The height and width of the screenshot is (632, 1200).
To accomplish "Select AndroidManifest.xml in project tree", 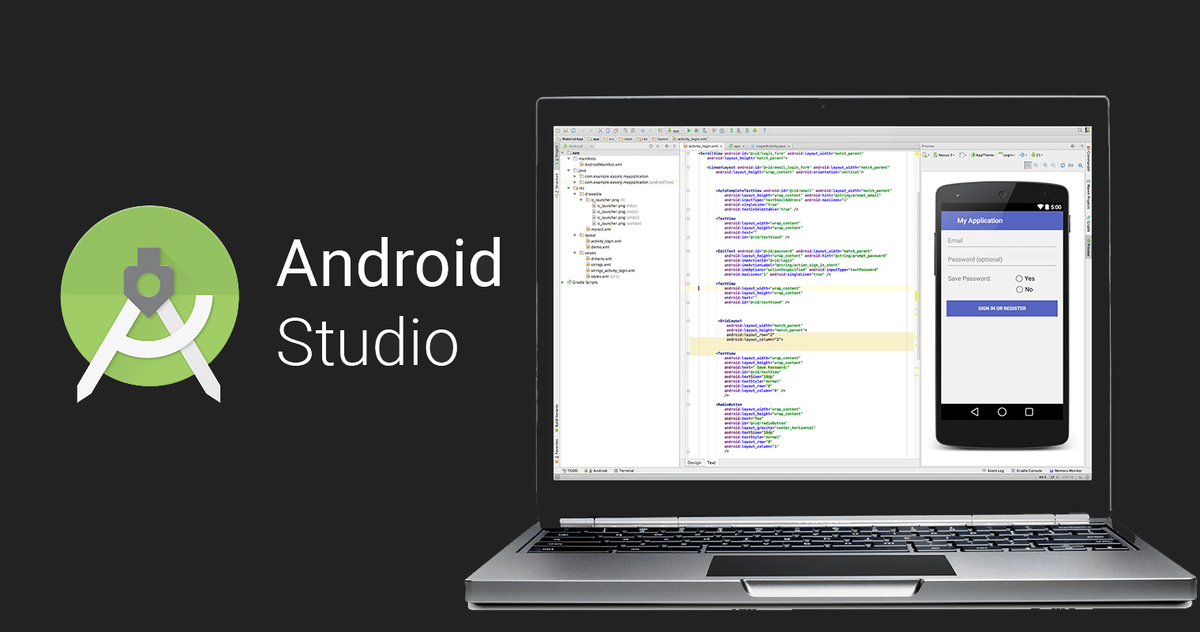I will click(x=601, y=164).
